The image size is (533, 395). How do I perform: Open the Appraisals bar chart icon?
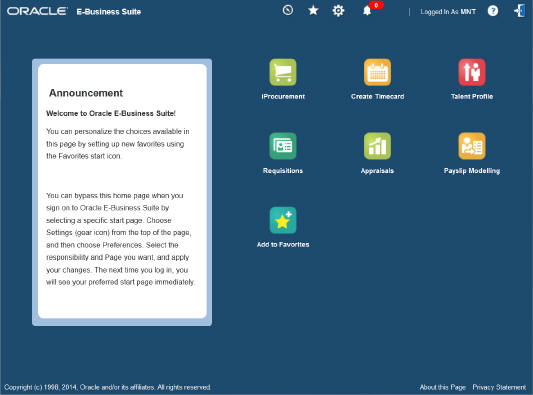377,146
